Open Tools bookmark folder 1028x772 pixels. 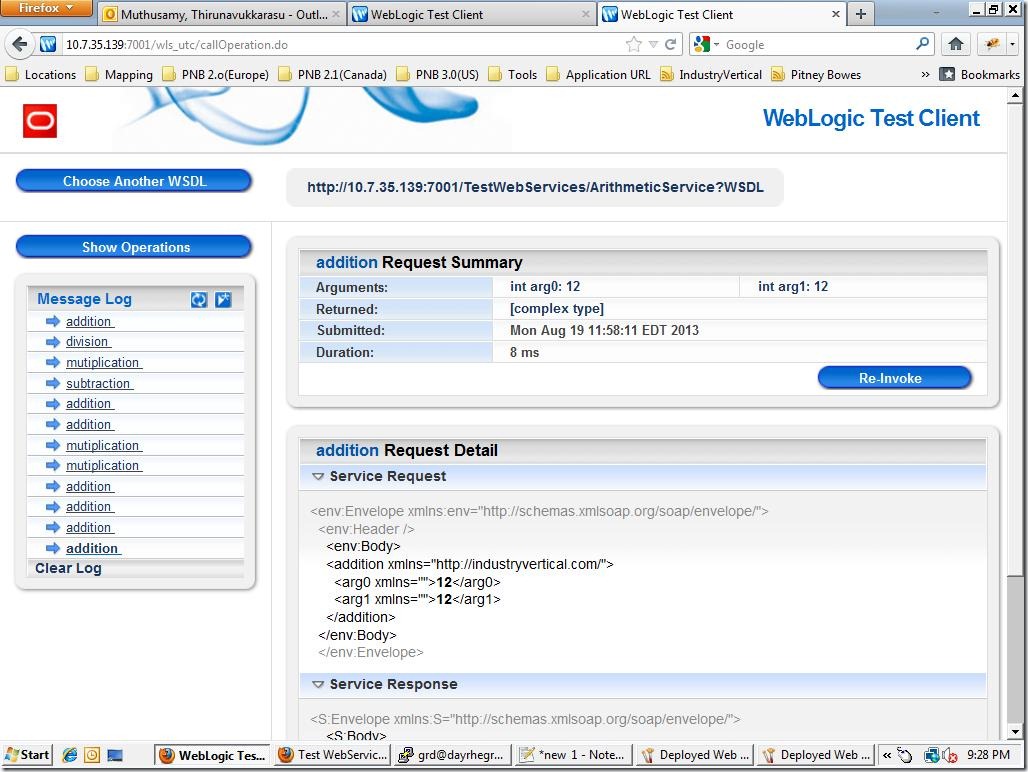point(513,75)
